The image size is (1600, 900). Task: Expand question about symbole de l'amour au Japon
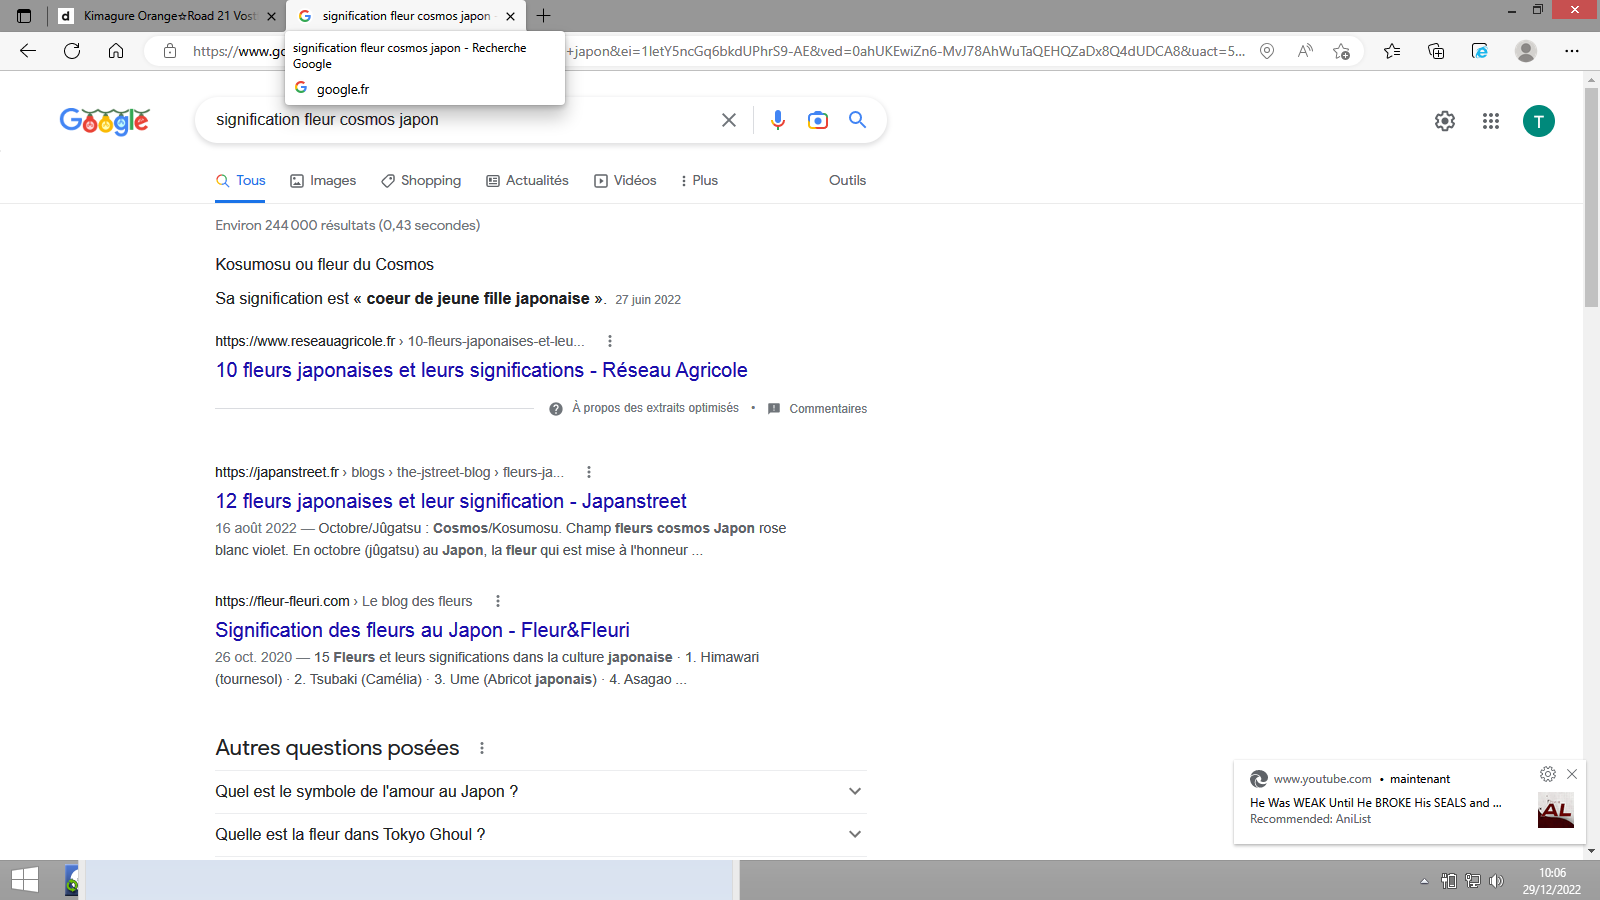point(541,792)
